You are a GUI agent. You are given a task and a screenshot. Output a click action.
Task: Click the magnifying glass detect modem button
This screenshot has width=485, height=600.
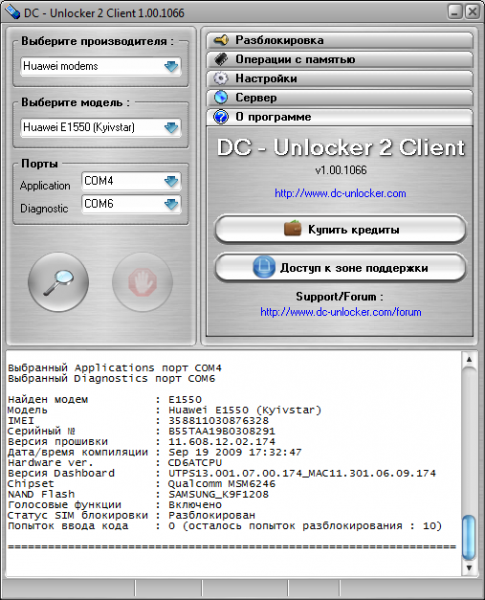click(x=58, y=282)
